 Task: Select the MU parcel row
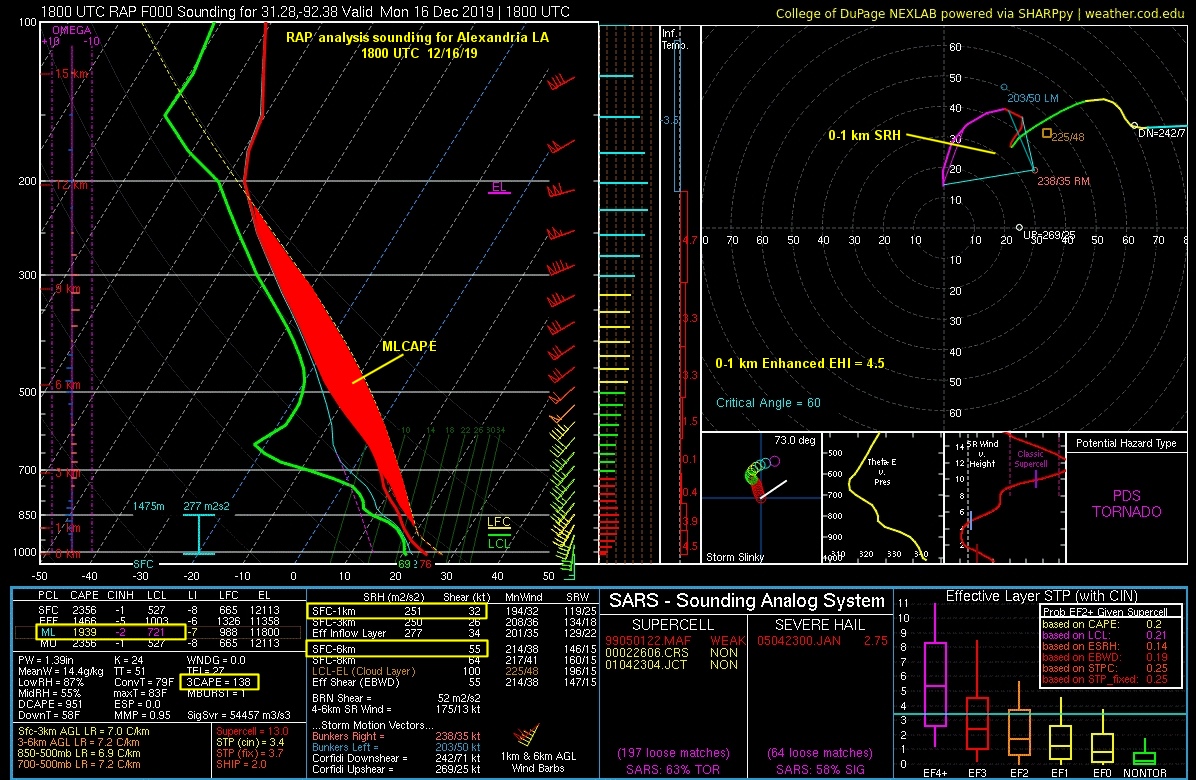tap(157, 644)
